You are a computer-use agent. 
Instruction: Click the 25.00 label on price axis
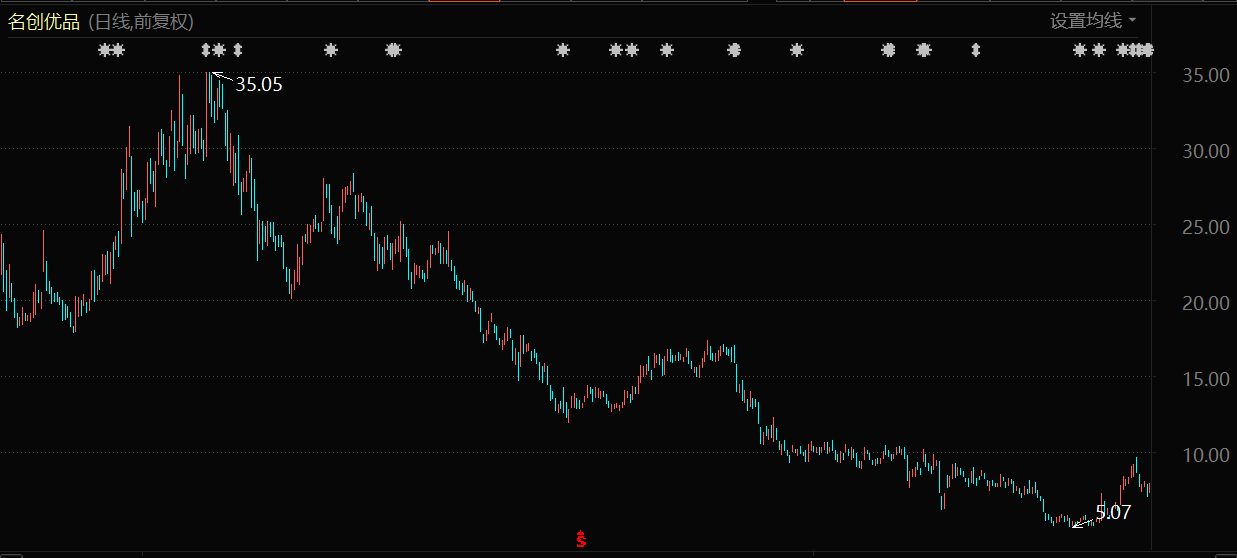point(1205,227)
